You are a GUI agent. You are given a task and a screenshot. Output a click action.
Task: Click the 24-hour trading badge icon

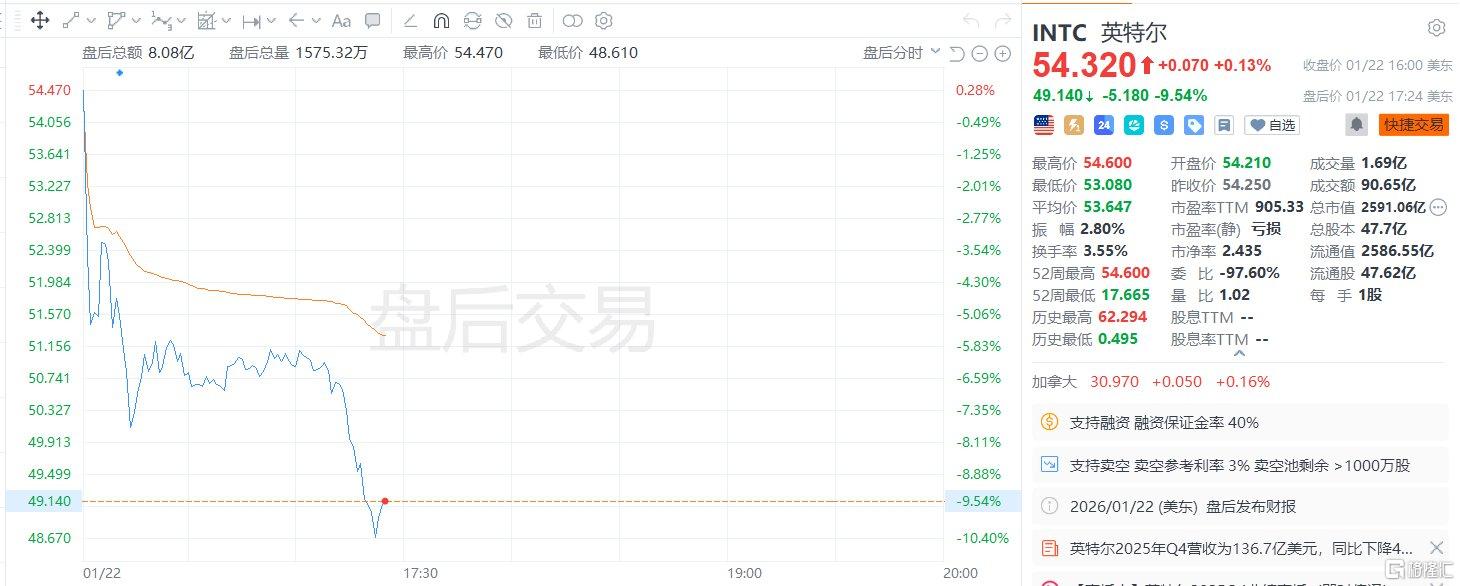[1104, 125]
